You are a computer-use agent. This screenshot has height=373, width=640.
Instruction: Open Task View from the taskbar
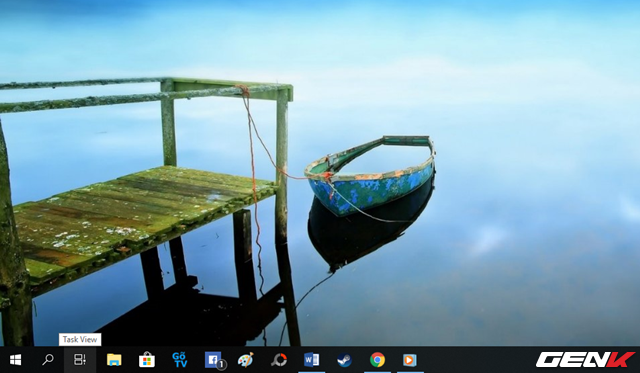[x=80, y=360]
